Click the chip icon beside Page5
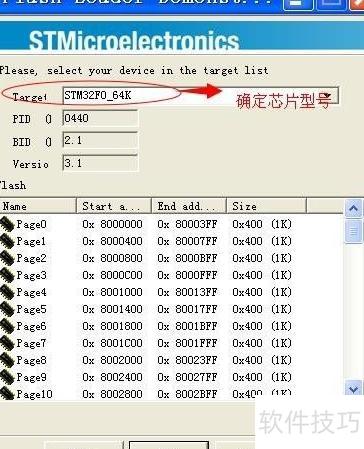Viewport: 364px width, 449px height. click(7, 309)
